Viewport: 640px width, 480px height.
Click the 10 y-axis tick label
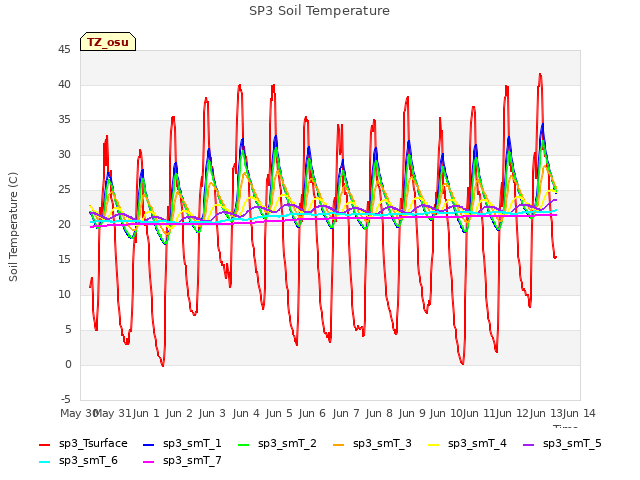pyautogui.click(x=64, y=295)
